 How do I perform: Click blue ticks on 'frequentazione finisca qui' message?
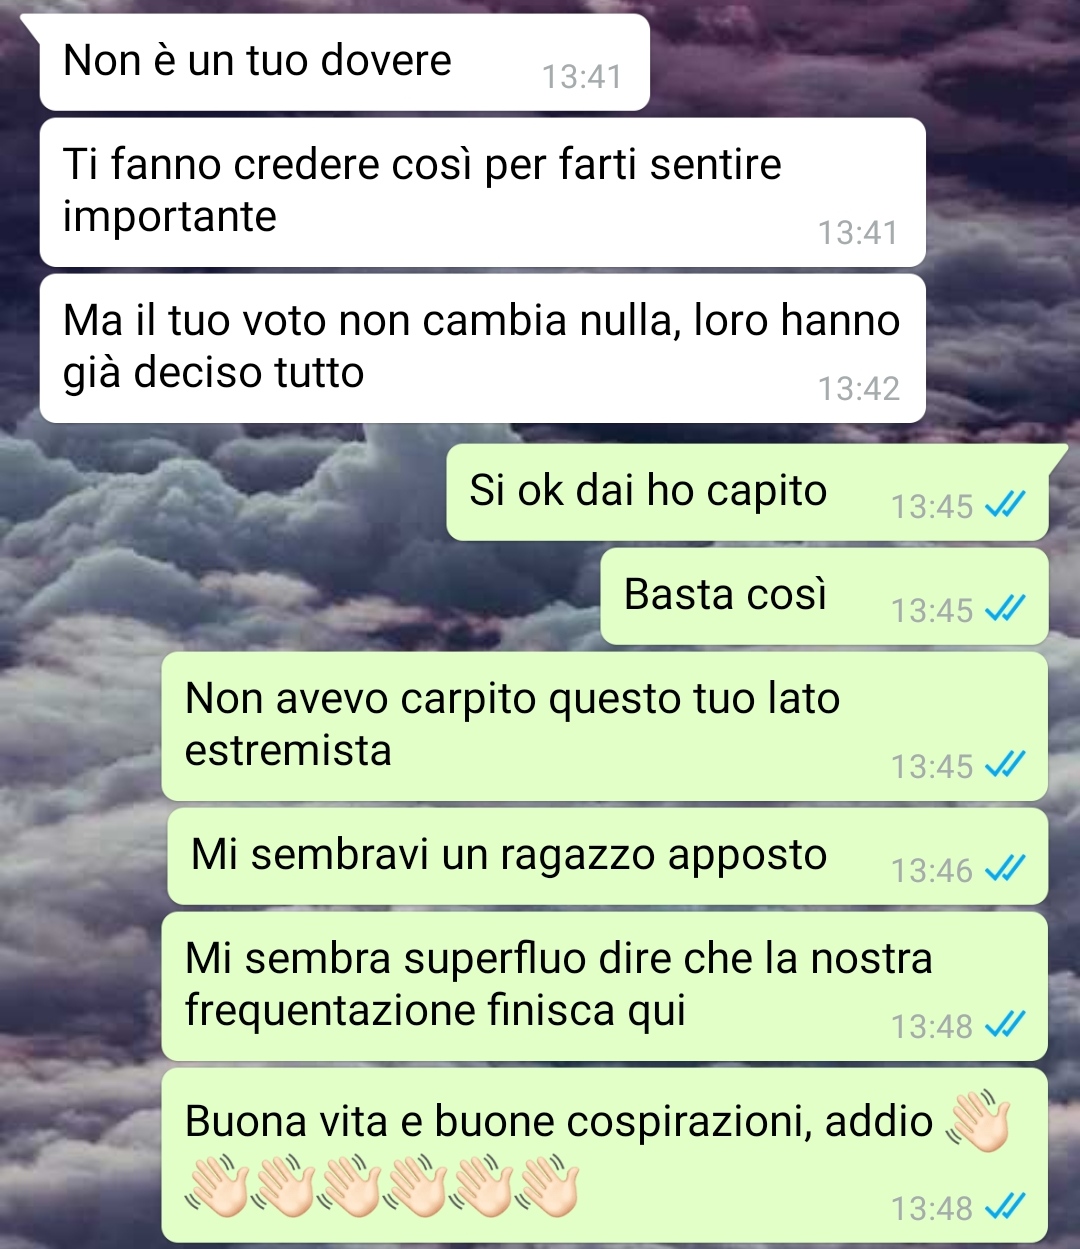[1005, 1026]
